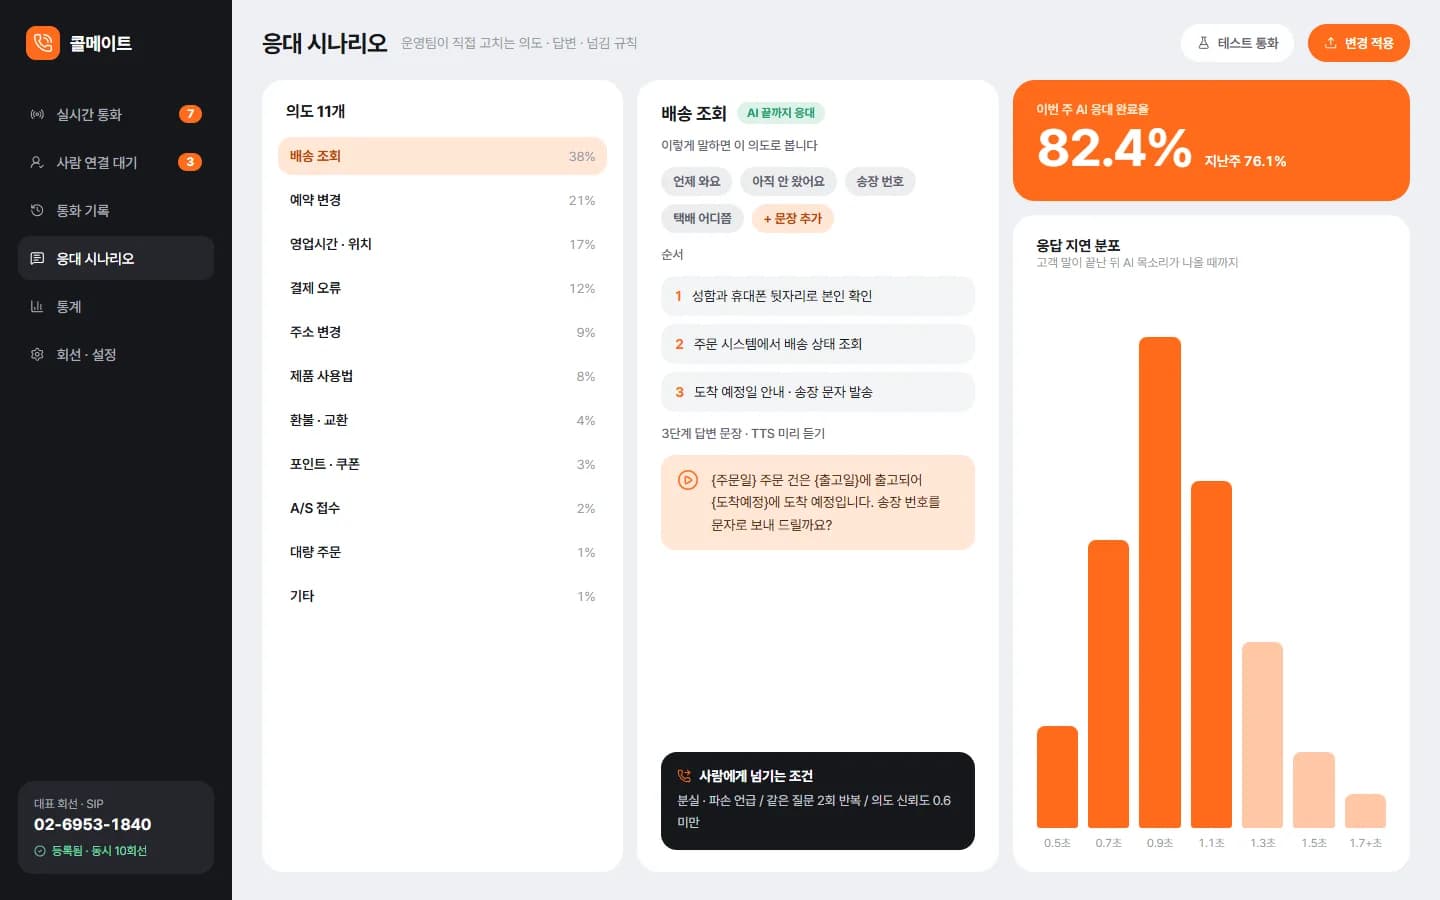The height and width of the screenshot is (900, 1440).
Task: Open the 사람에게 넘기는 조건 card
Action: tap(818, 801)
